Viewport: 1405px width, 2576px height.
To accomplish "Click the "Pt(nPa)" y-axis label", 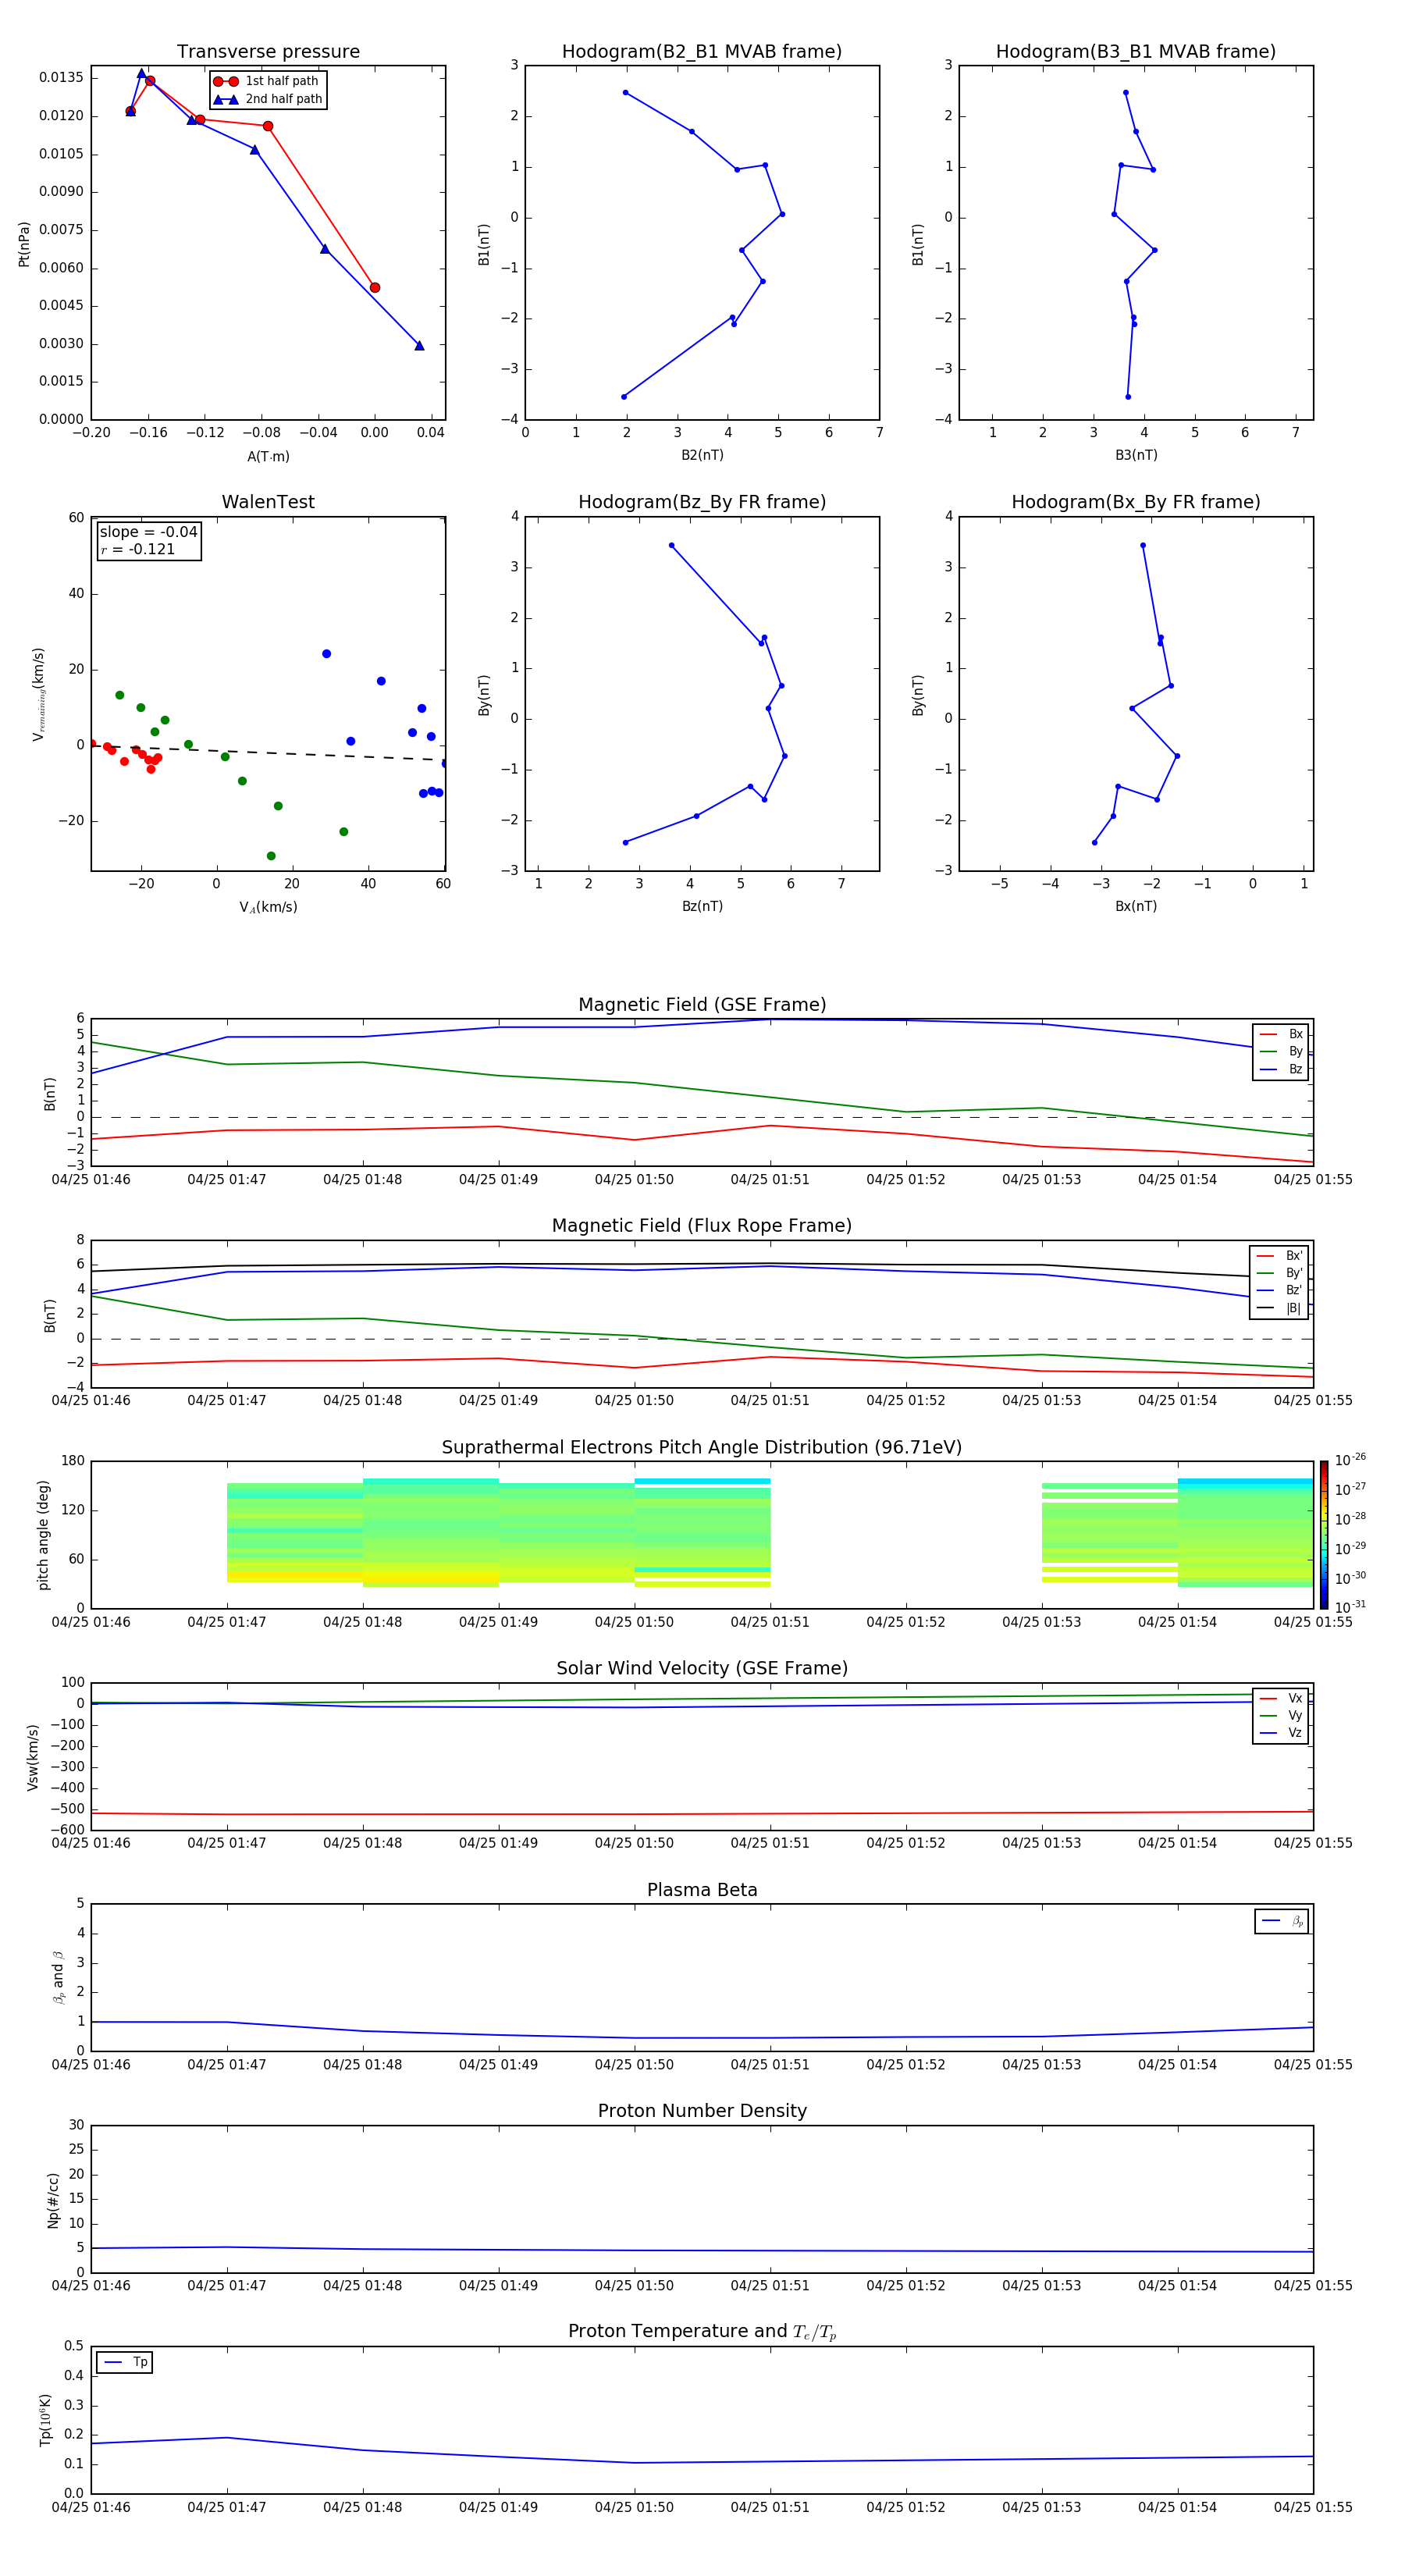I will (x=24, y=243).
